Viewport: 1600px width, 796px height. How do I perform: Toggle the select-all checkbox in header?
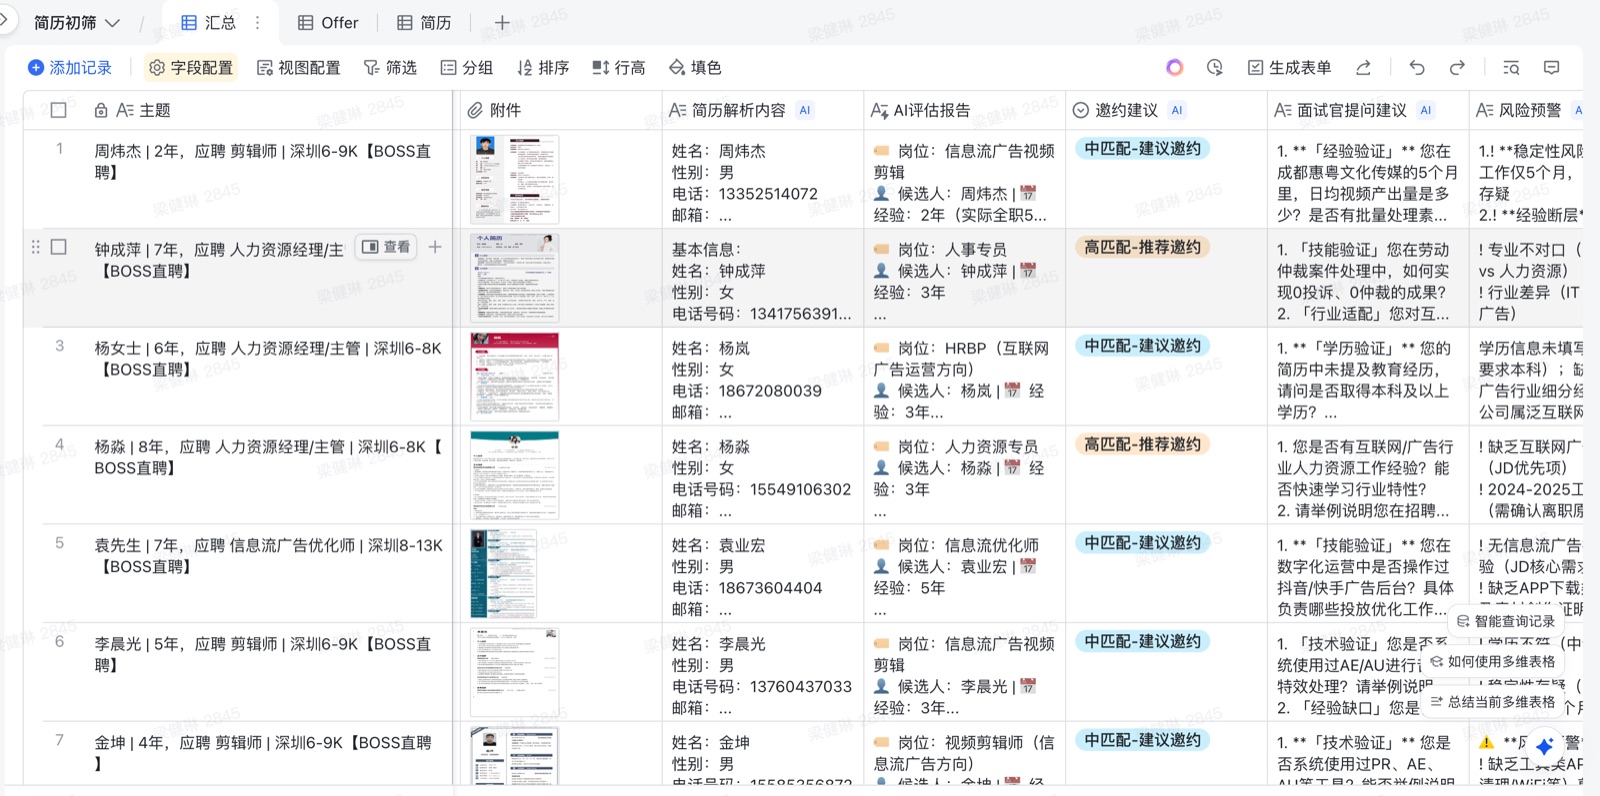coord(59,110)
